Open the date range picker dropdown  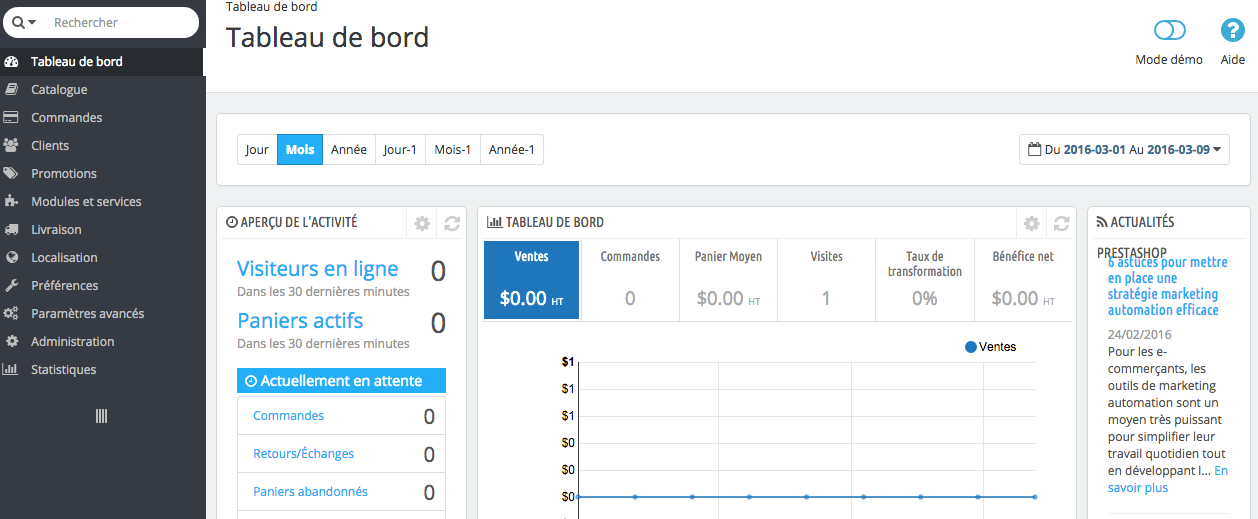[1124, 150]
